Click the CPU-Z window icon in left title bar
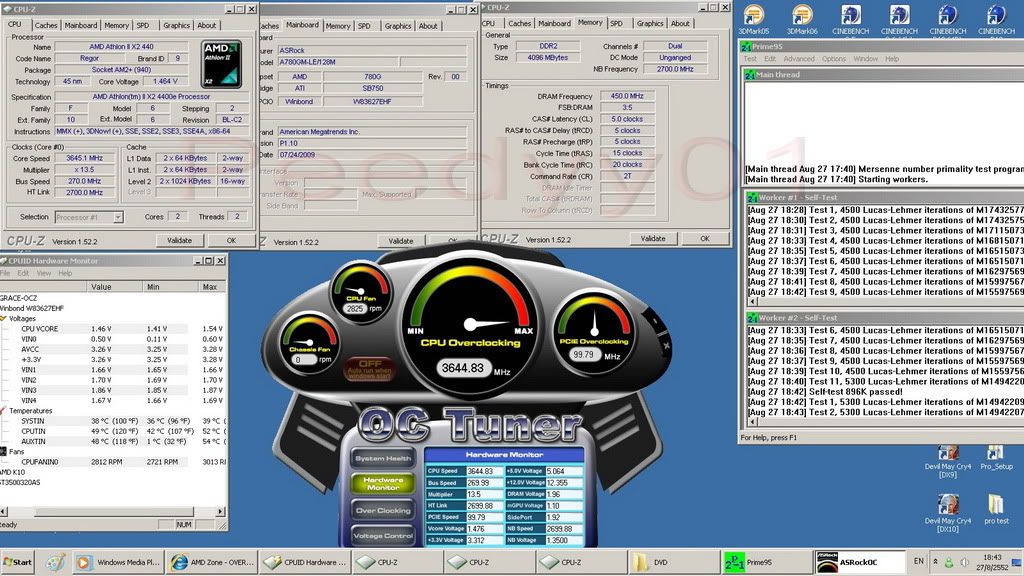 (7, 9)
